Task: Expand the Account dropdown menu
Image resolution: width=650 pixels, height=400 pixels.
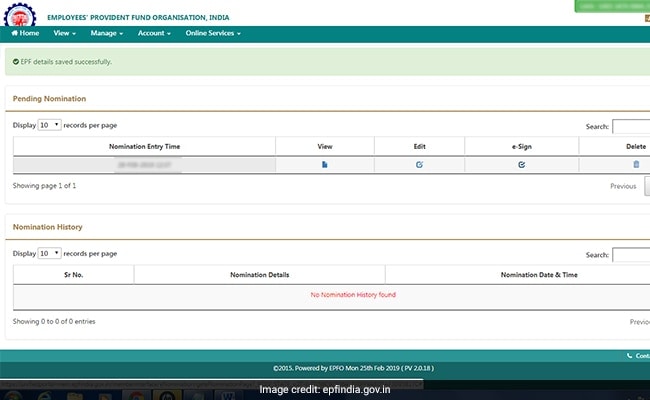Action: click(x=154, y=33)
